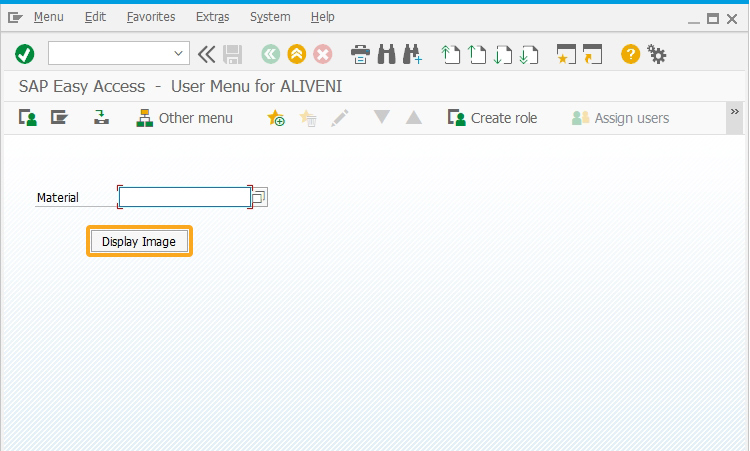Click the SAP Menu icon
The image size is (750, 451).
pos(59,118)
